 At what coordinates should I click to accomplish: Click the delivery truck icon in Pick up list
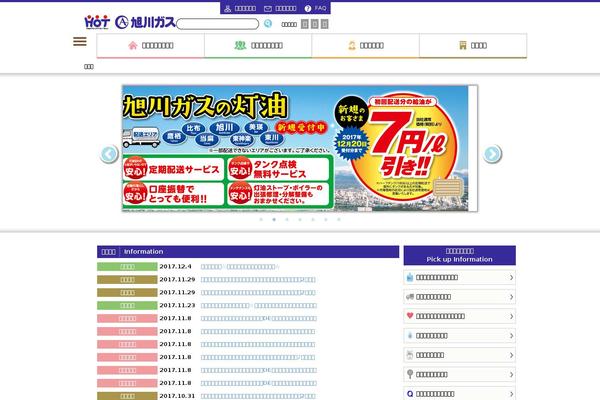point(410,297)
